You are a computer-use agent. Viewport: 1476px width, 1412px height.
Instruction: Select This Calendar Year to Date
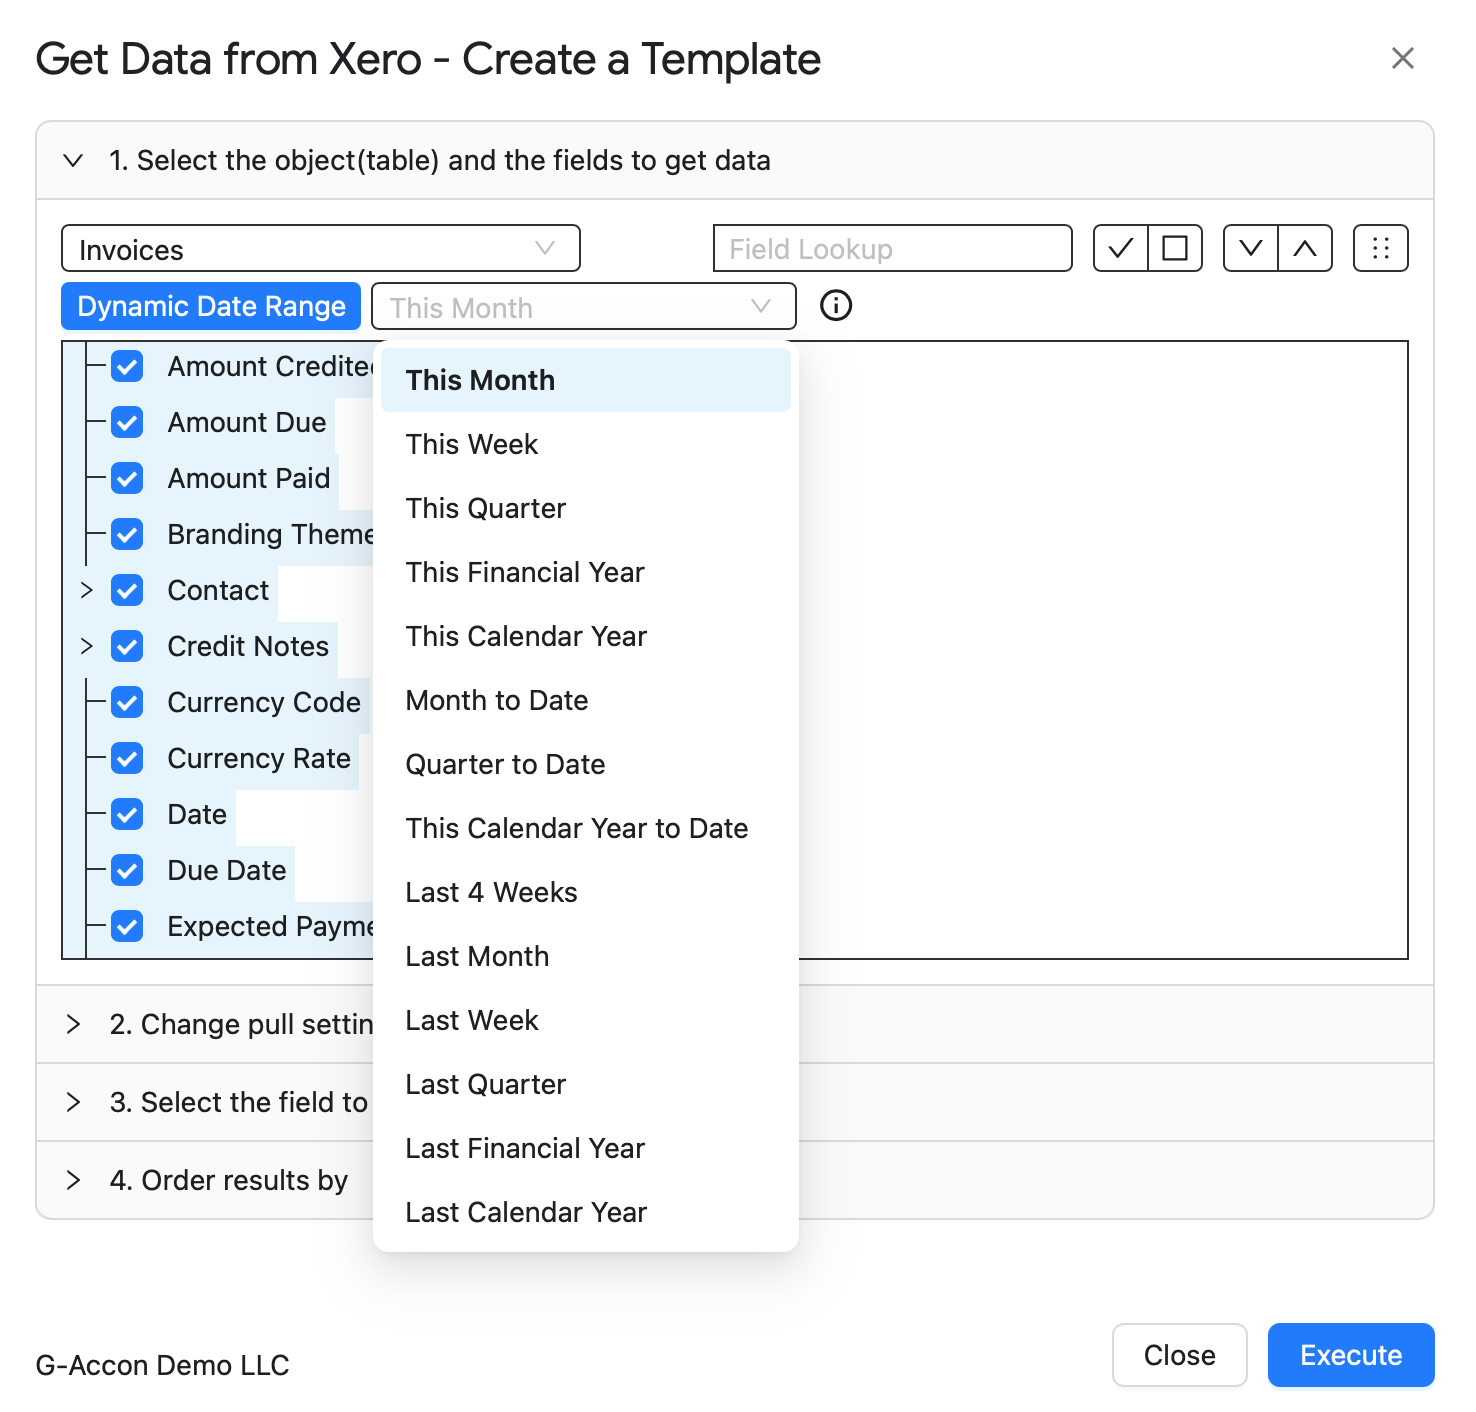click(586, 828)
